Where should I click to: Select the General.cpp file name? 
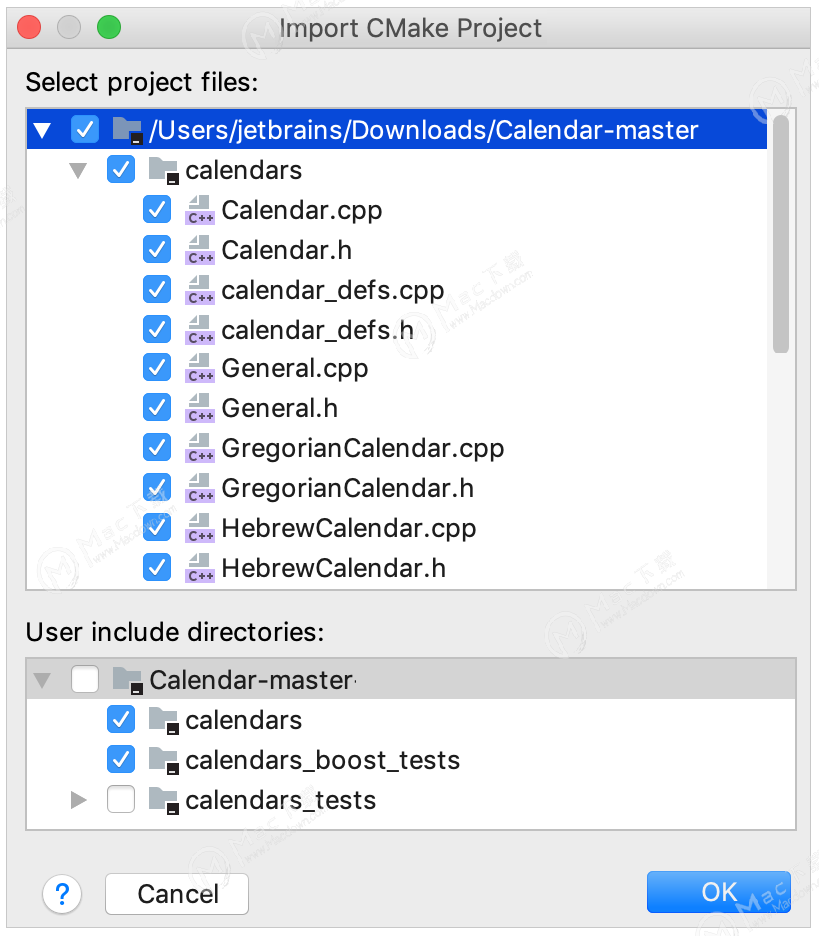295,369
